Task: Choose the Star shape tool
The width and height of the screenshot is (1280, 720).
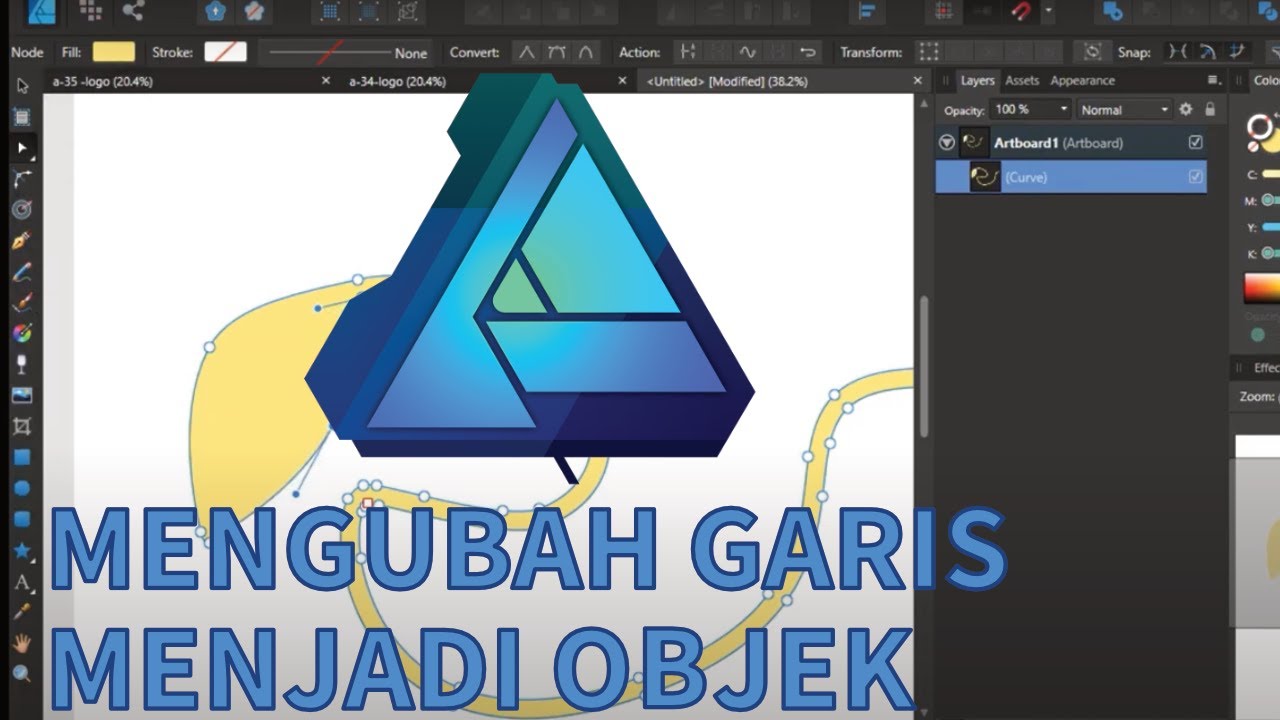Action: pyautogui.click(x=21, y=550)
